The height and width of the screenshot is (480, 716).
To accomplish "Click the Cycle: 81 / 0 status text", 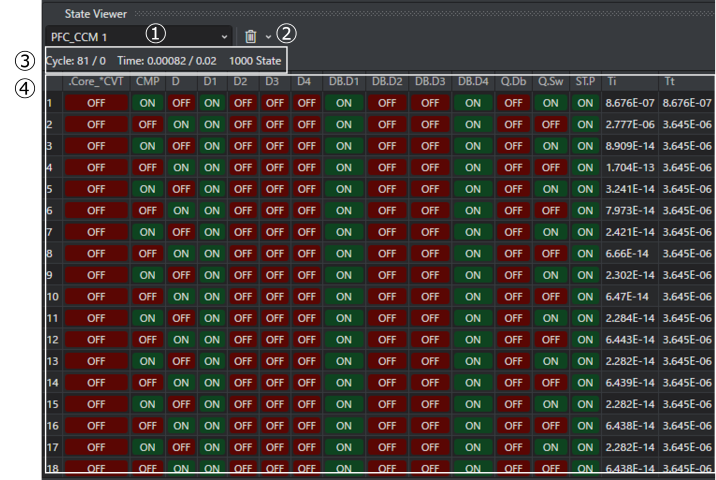I will point(76,61).
